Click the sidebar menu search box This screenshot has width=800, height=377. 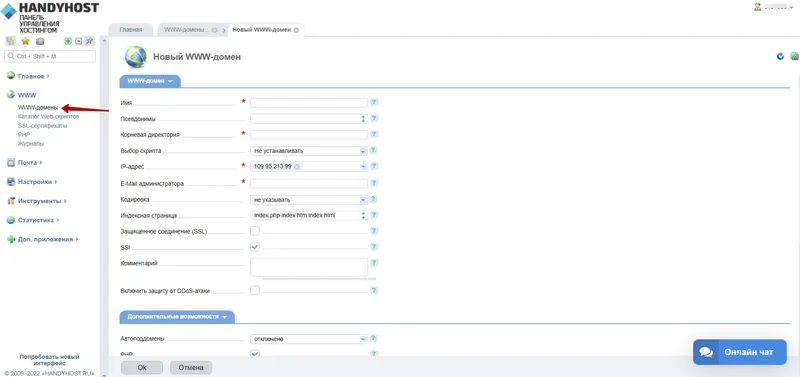(50, 56)
